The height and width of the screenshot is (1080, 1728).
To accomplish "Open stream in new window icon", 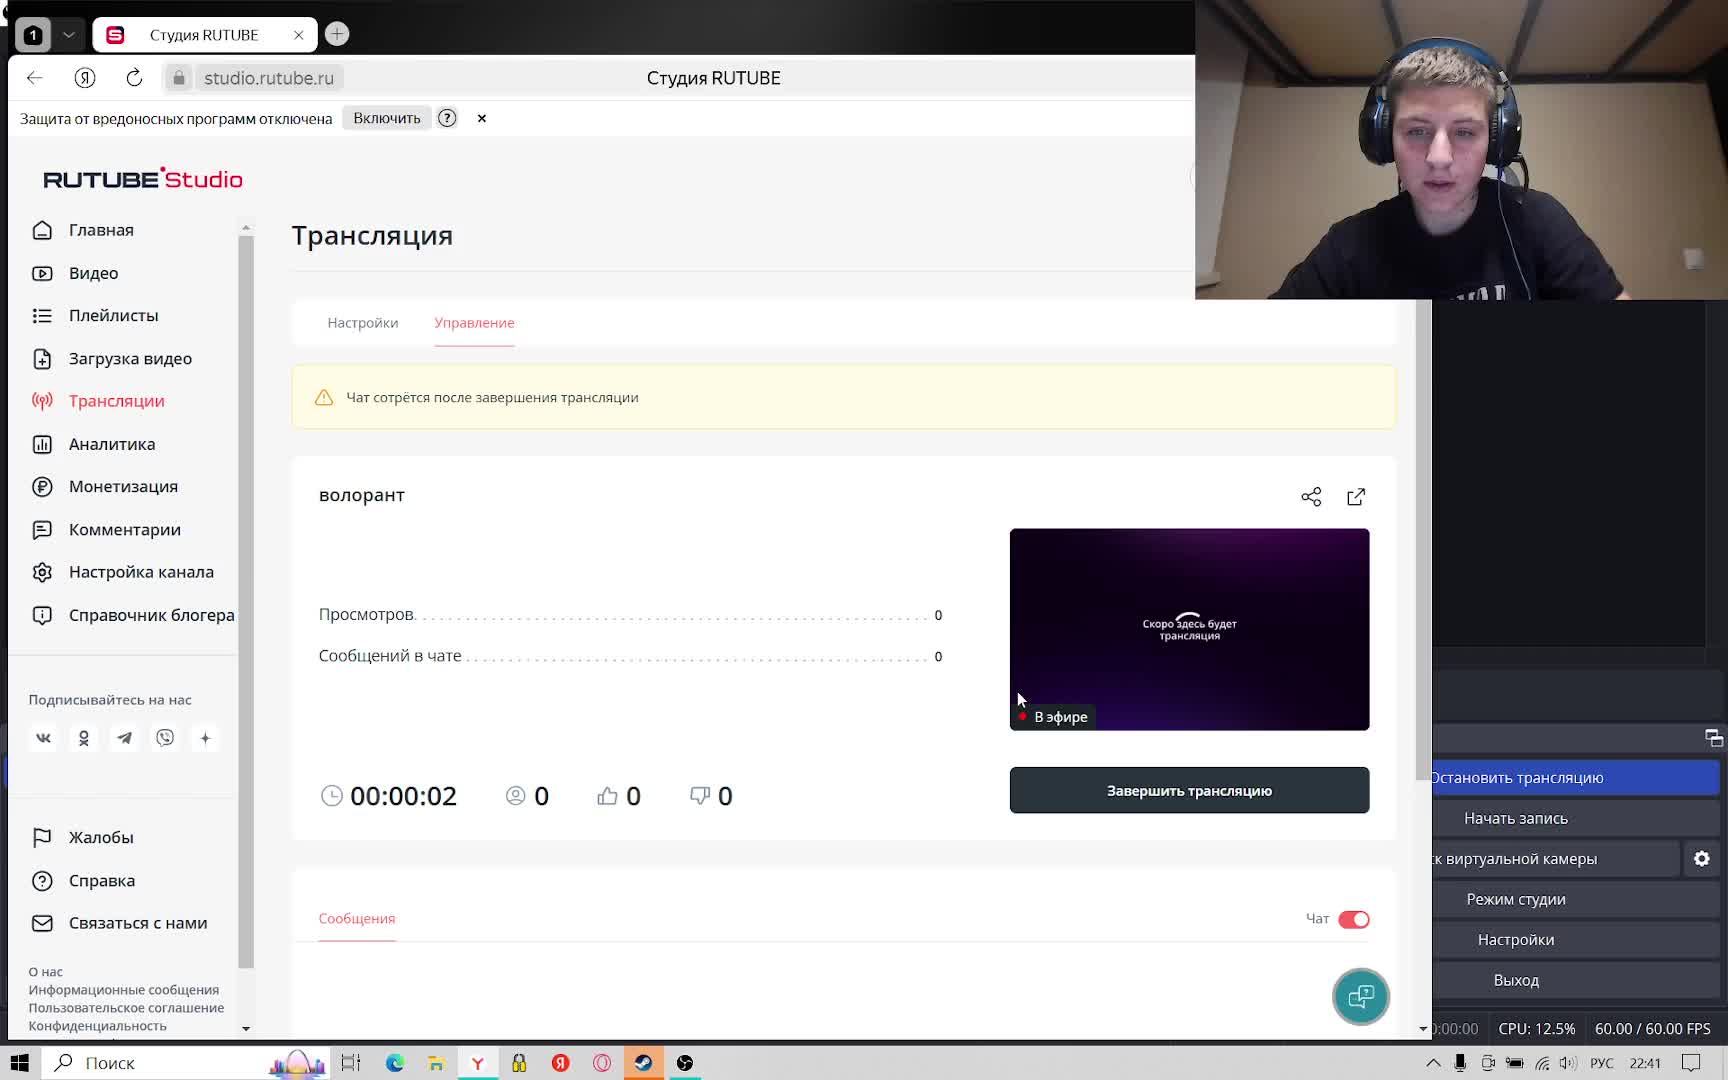I will click(x=1356, y=497).
